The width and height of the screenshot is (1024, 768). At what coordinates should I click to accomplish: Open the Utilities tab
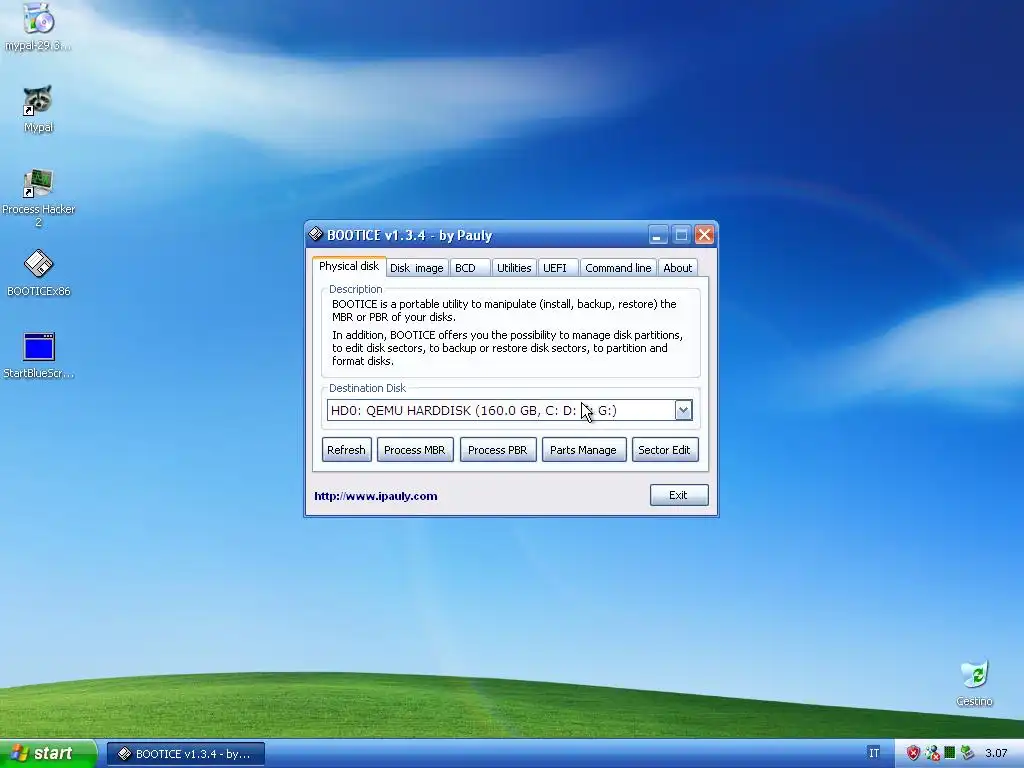(x=514, y=268)
